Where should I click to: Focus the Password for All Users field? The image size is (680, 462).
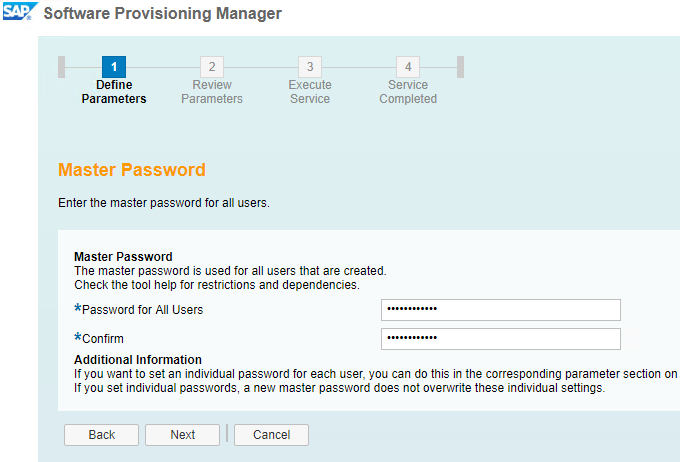click(501, 310)
